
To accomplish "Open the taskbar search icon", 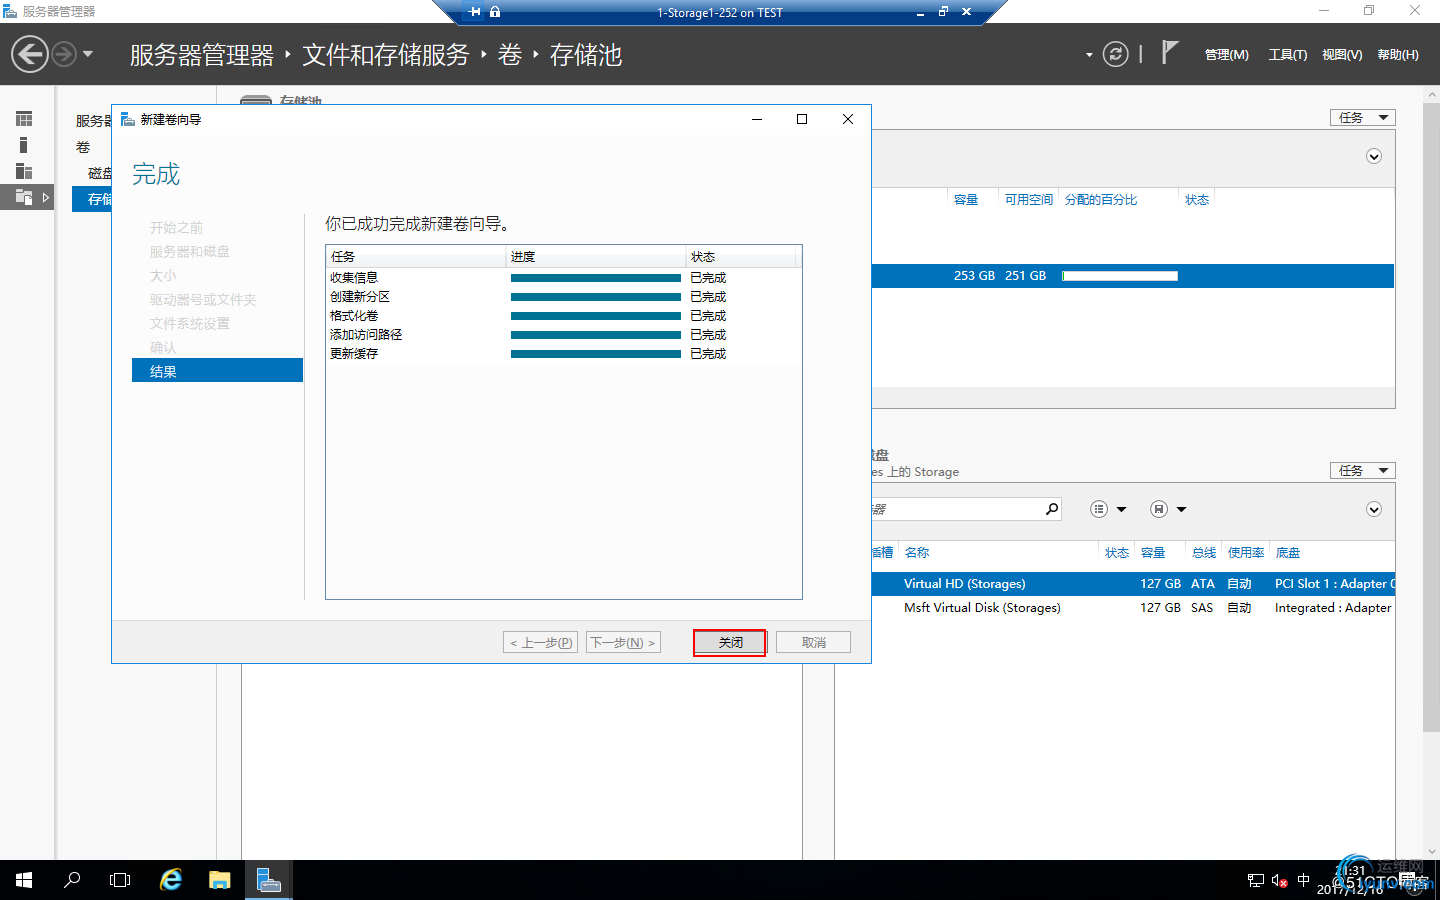I will pos(72,880).
